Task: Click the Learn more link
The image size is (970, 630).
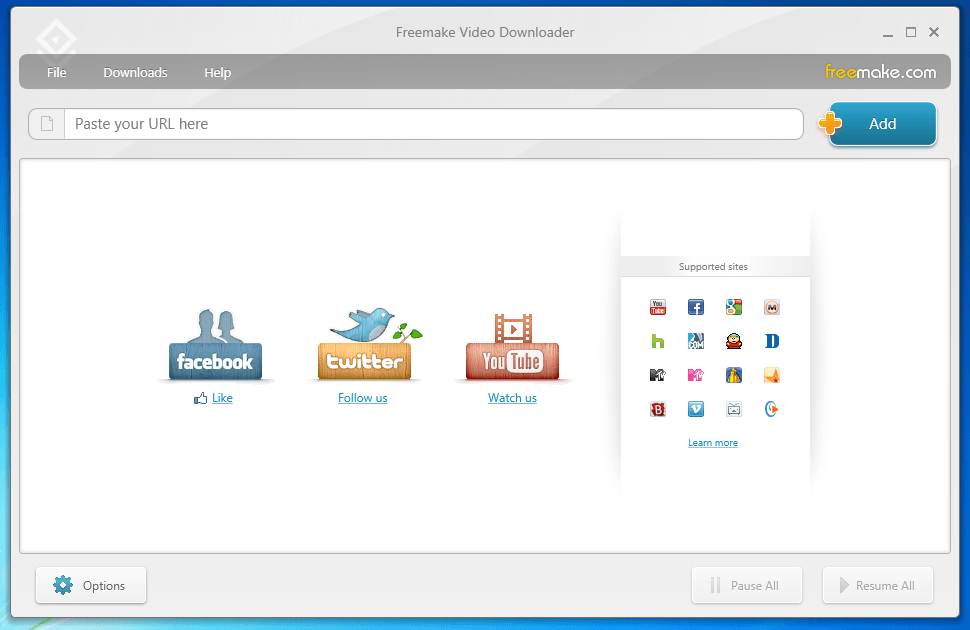Action: click(713, 442)
